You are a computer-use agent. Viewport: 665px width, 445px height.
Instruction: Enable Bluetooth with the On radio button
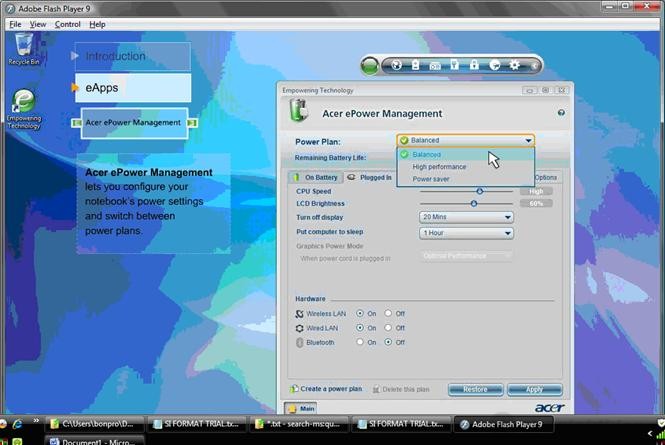pos(360,342)
